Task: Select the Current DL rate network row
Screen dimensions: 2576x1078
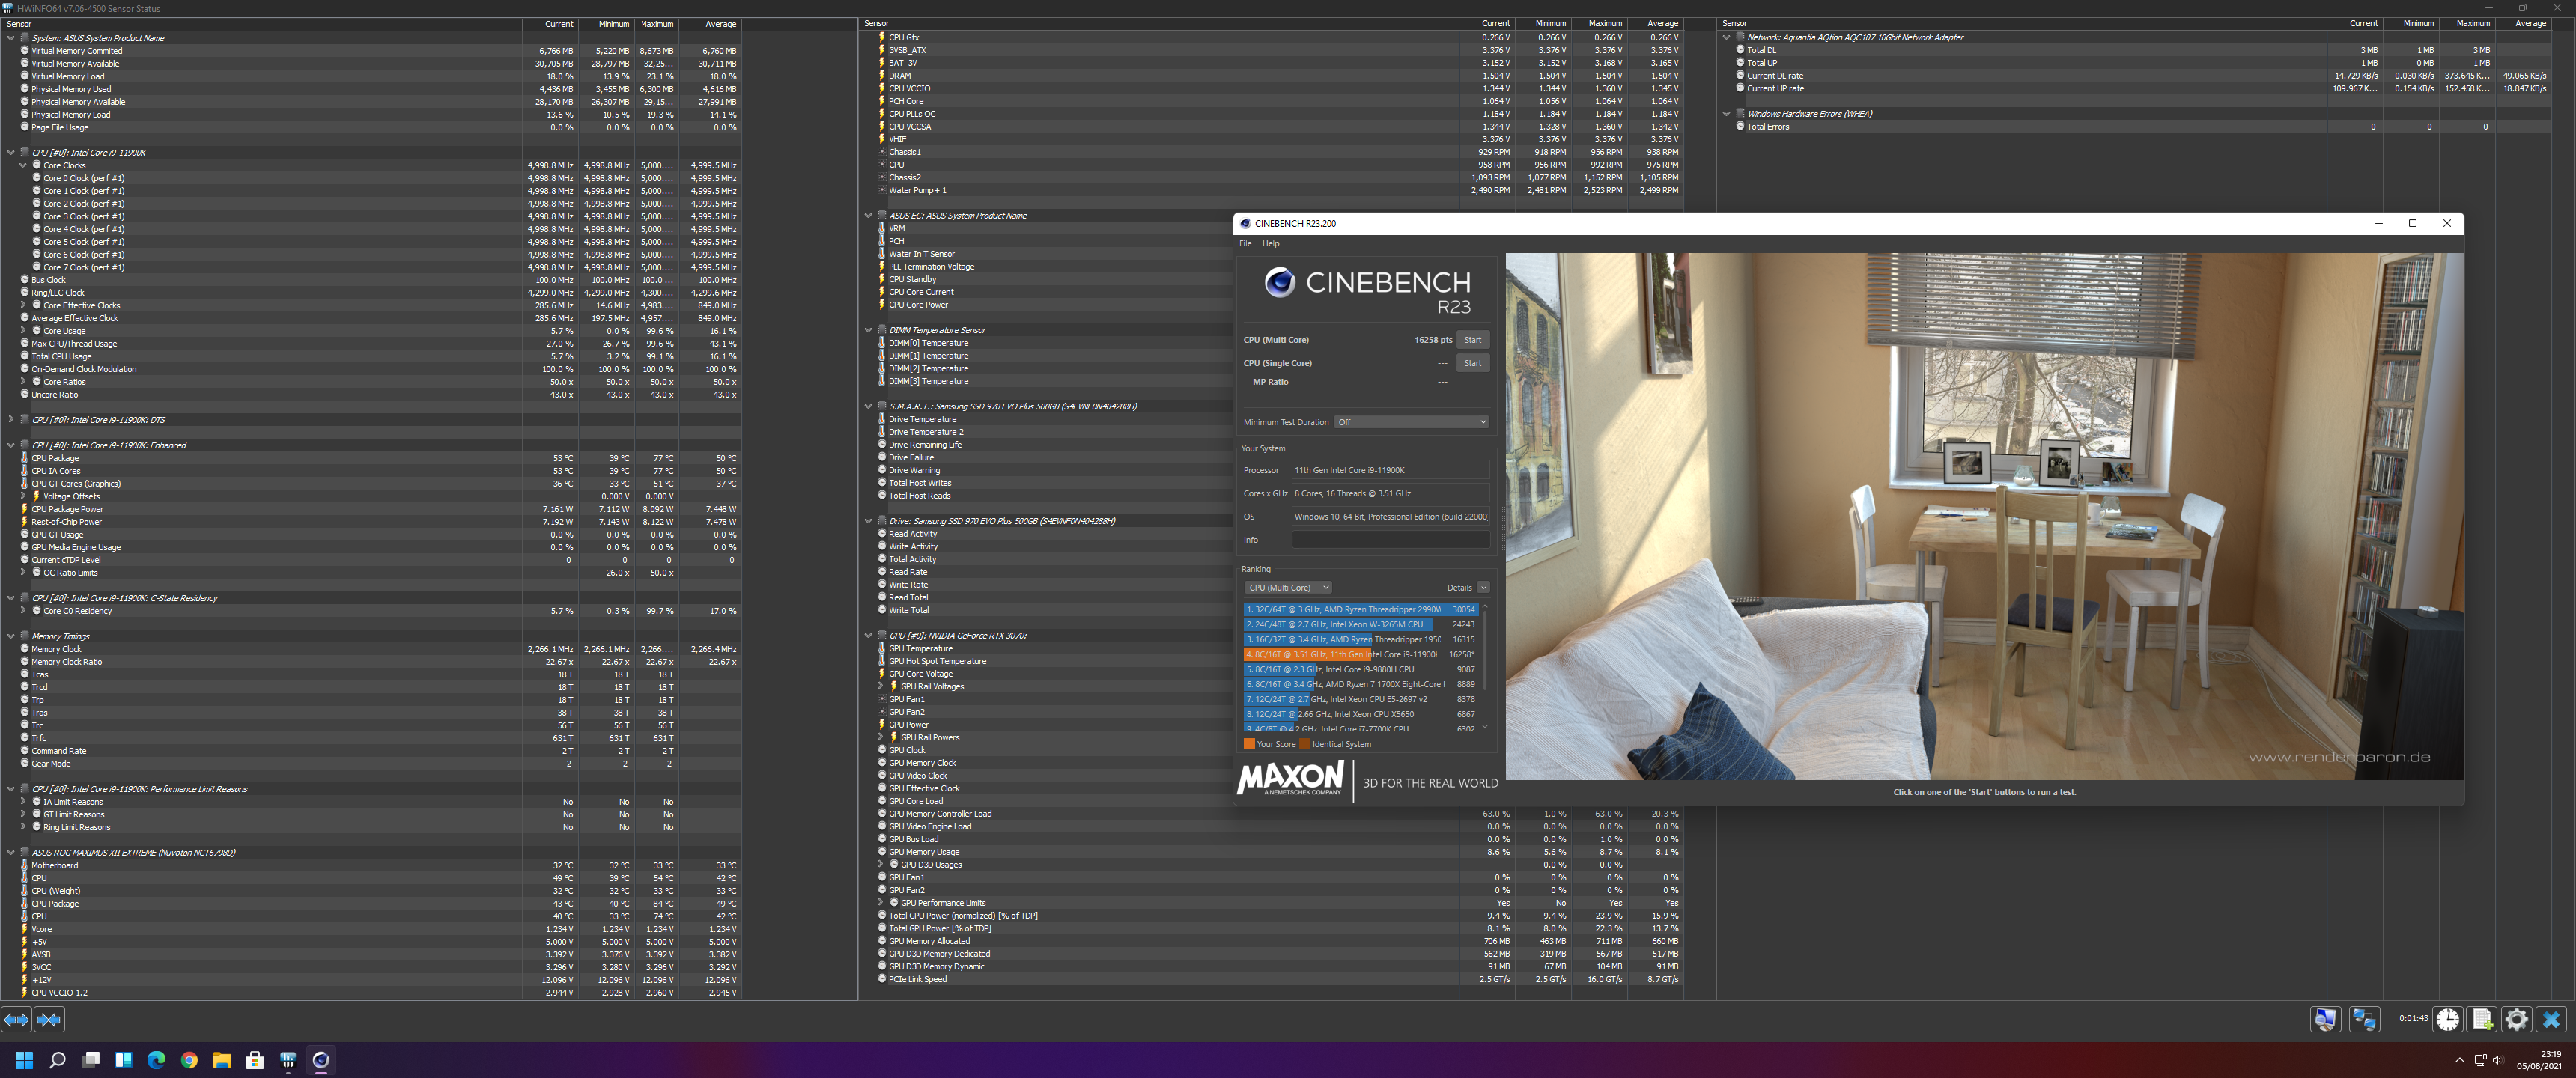Action: 2135,76
